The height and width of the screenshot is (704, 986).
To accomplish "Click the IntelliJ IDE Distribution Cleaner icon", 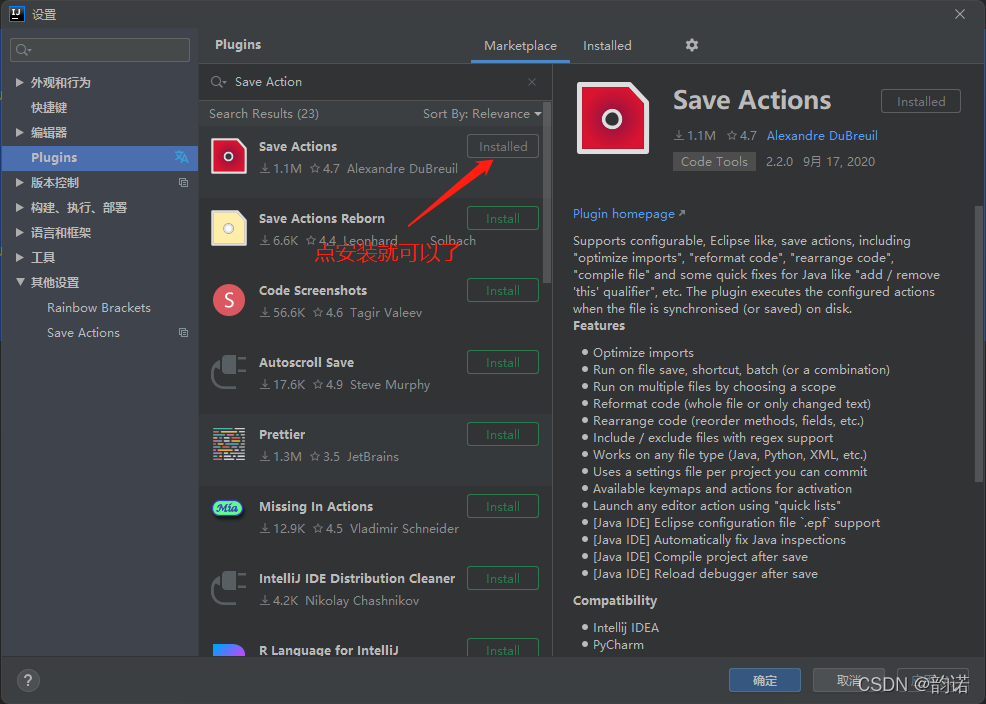I will click(229, 588).
